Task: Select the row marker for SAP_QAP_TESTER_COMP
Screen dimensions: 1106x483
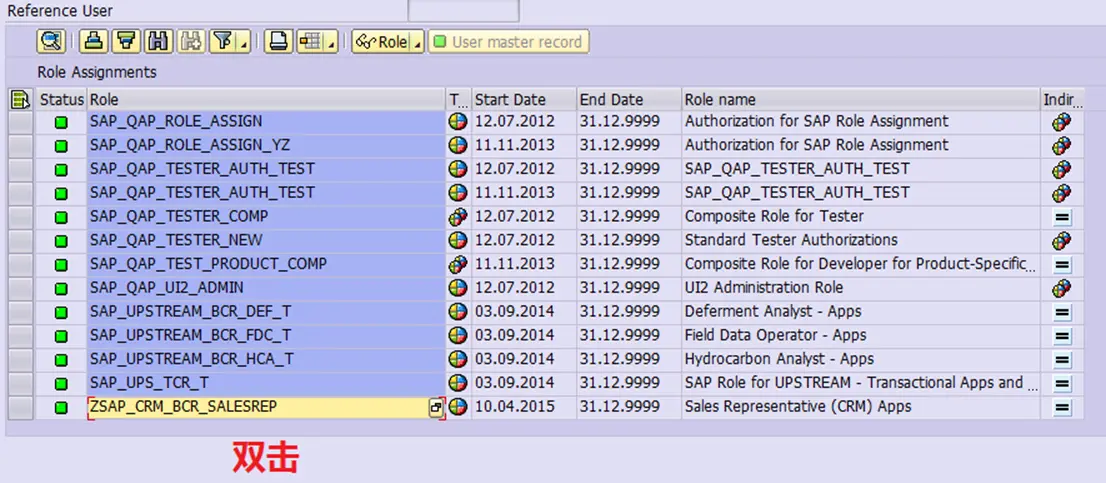Action: (21, 216)
